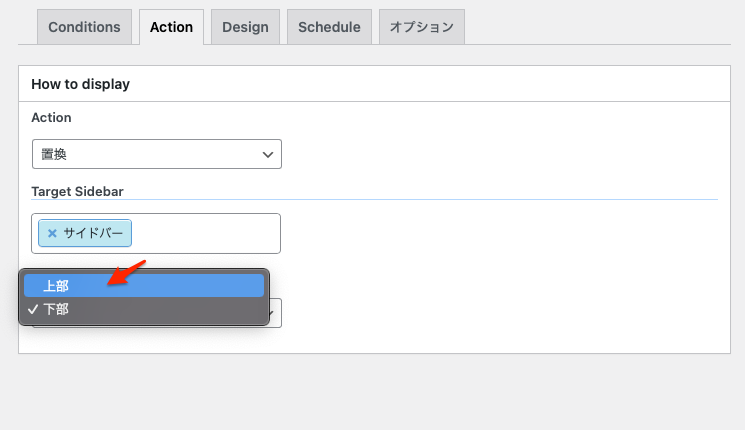This screenshot has height=430, width=745.
Task: Choose 上部 from the open dropdown list
Action: [144, 286]
